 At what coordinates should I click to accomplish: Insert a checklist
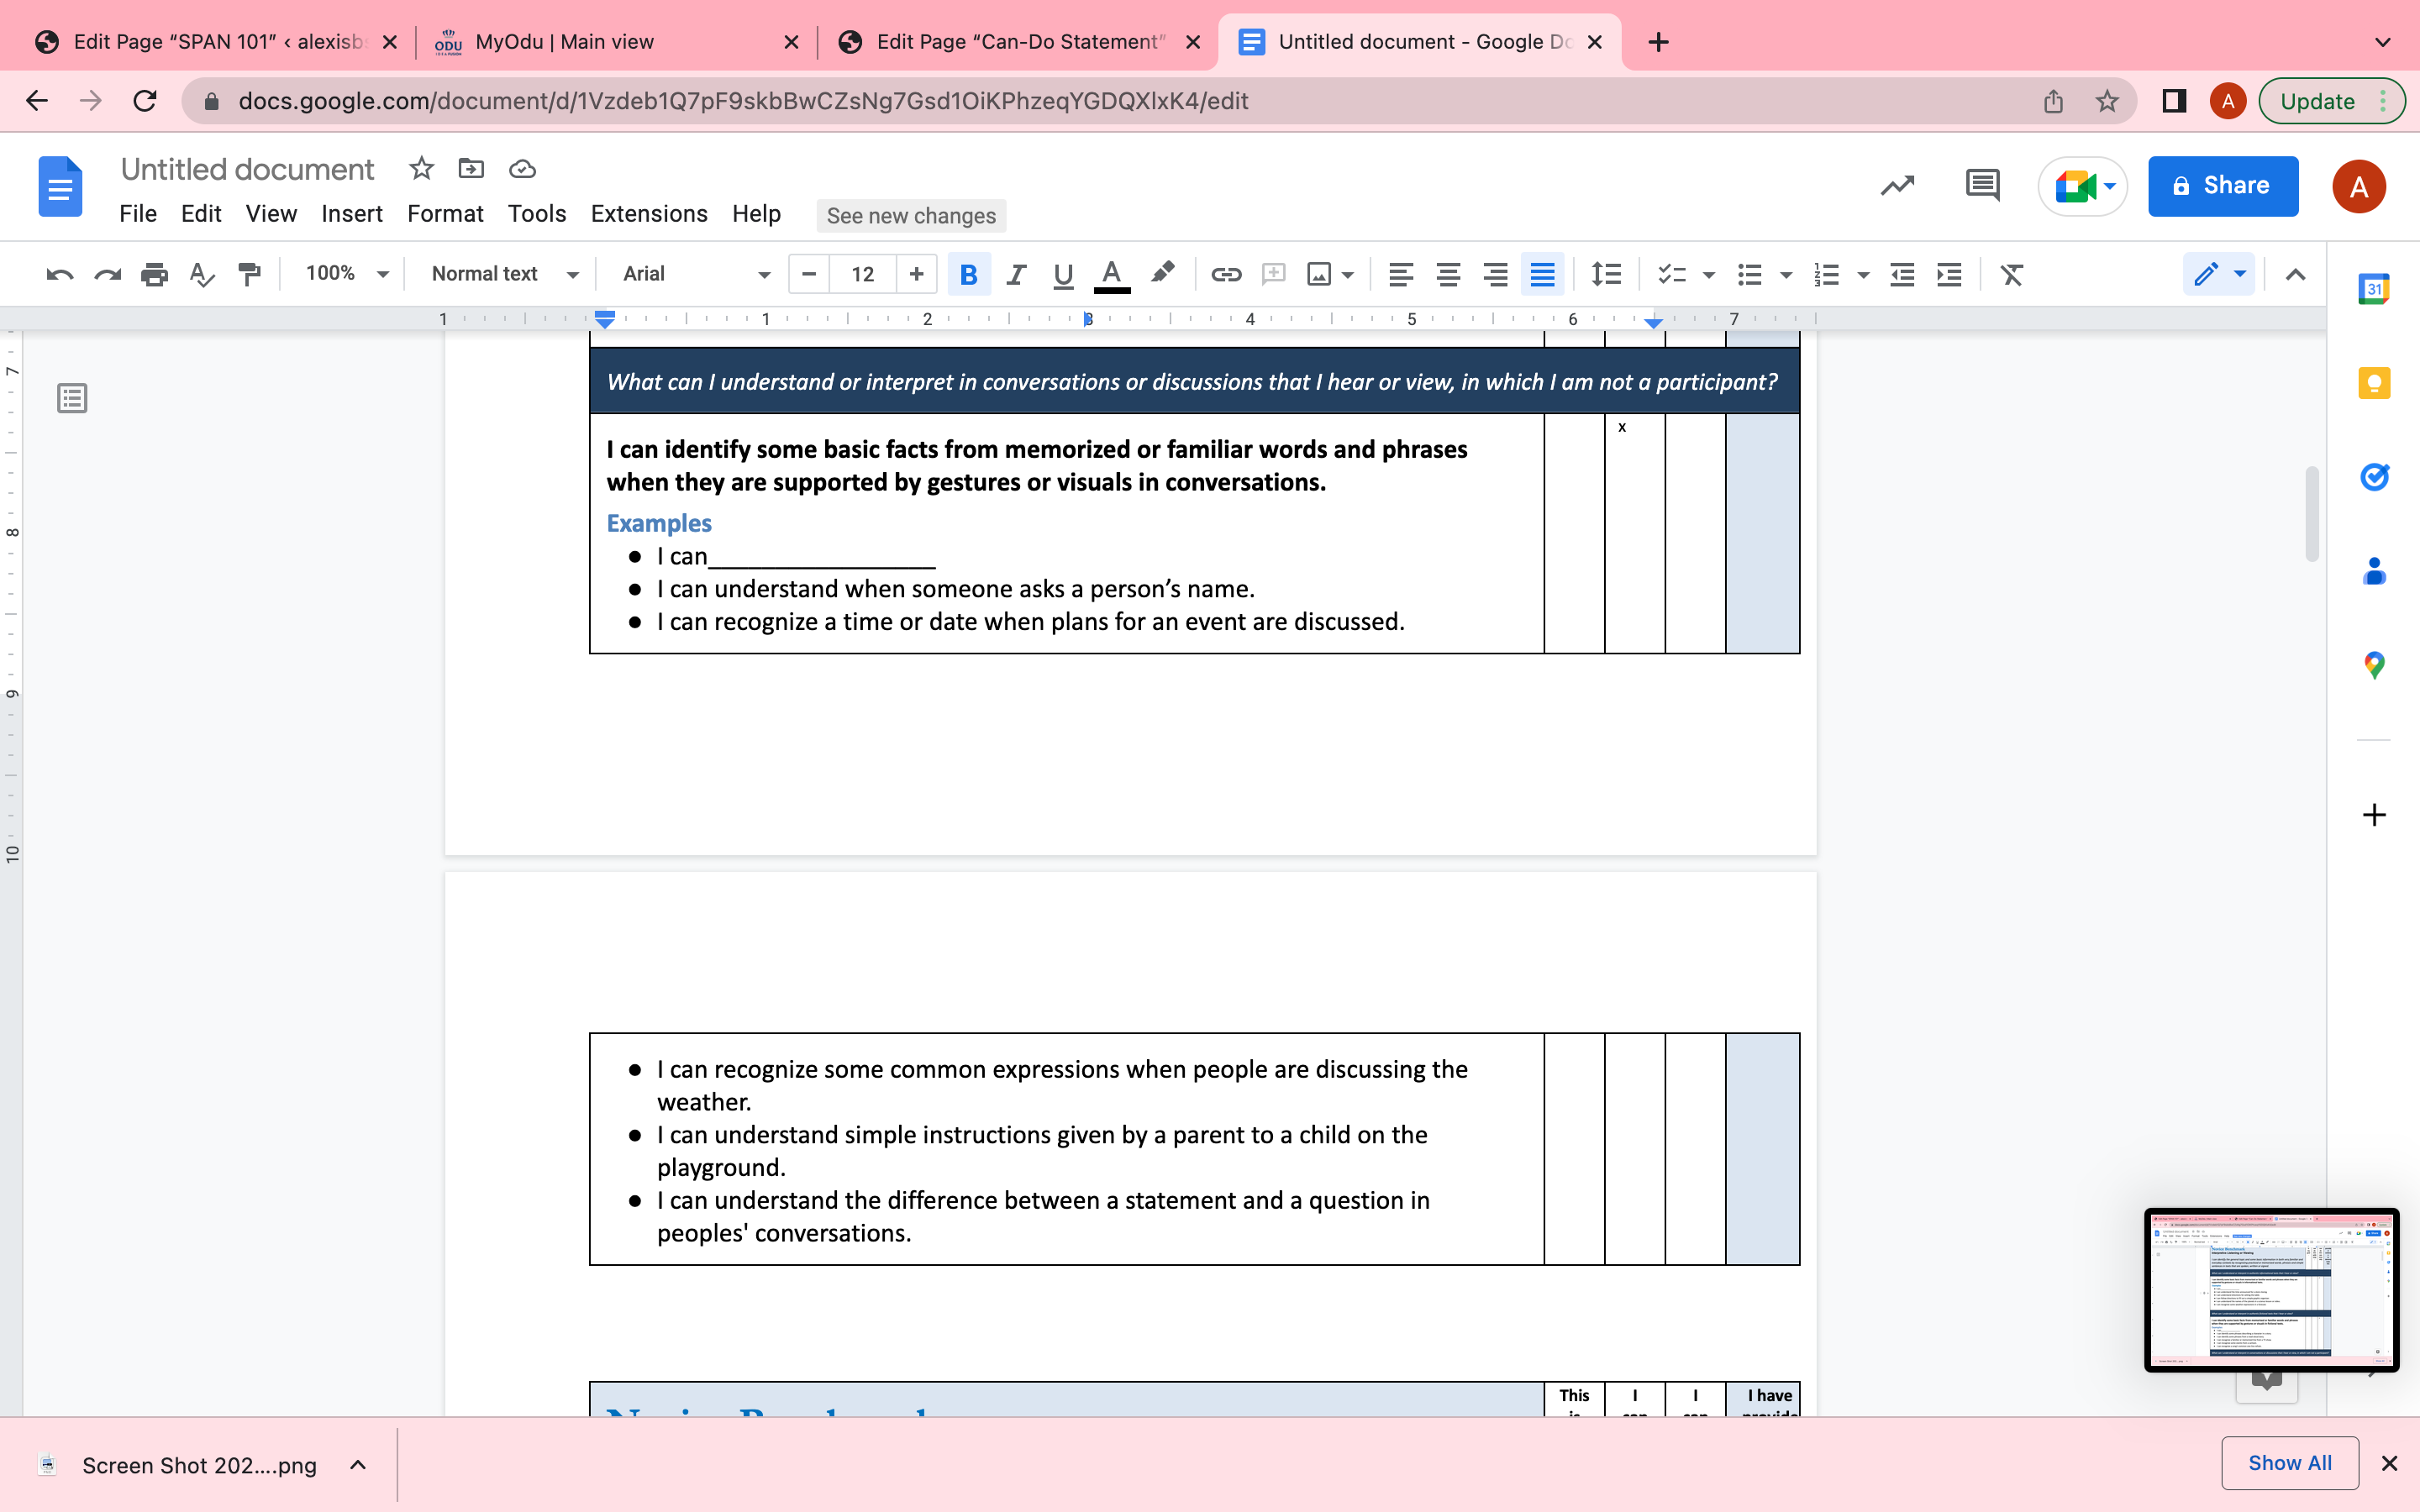(x=1671, y=274)
